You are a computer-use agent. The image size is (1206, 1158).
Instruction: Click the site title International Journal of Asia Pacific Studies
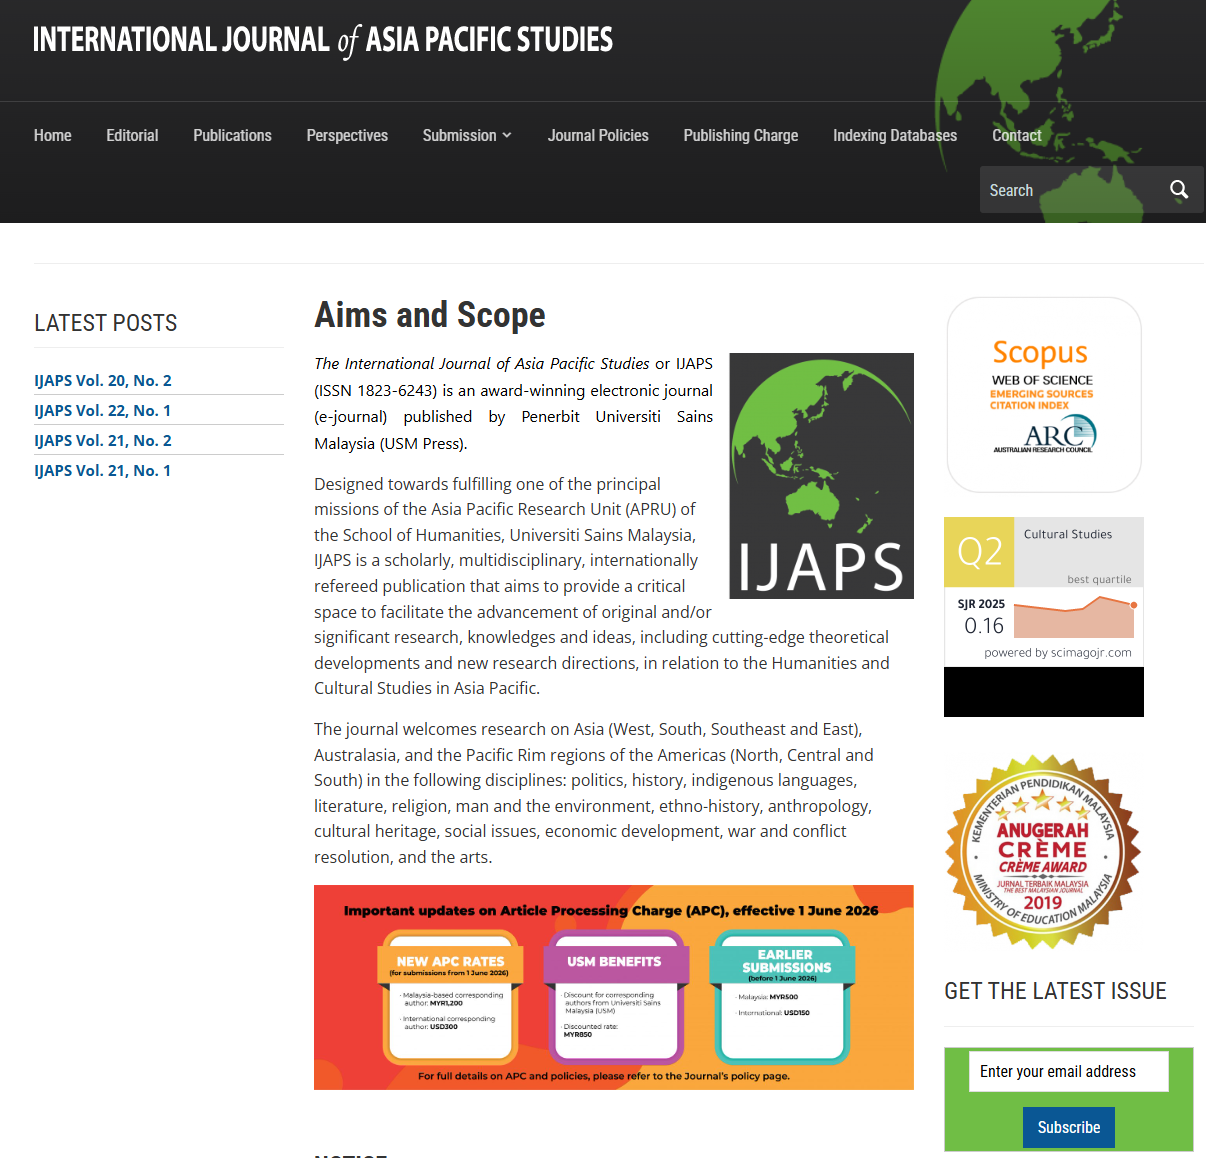323,40
